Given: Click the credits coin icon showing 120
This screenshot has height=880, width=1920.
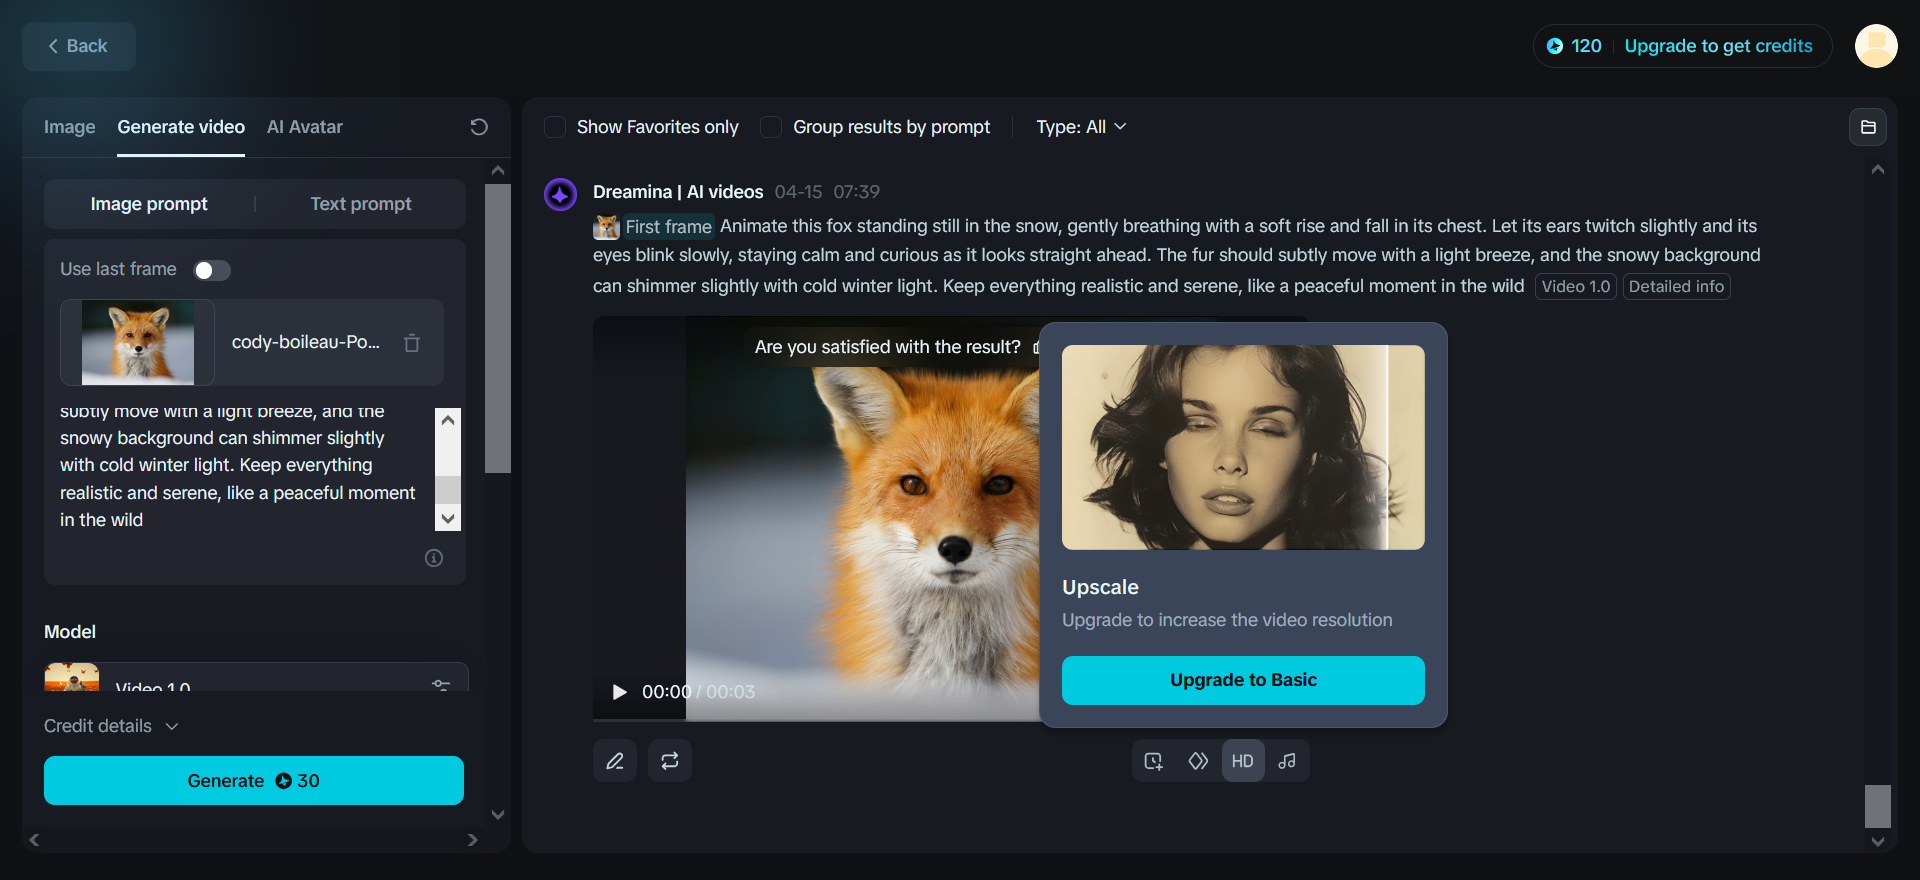Looking at the screenshot, I should tap(1555, 46).
